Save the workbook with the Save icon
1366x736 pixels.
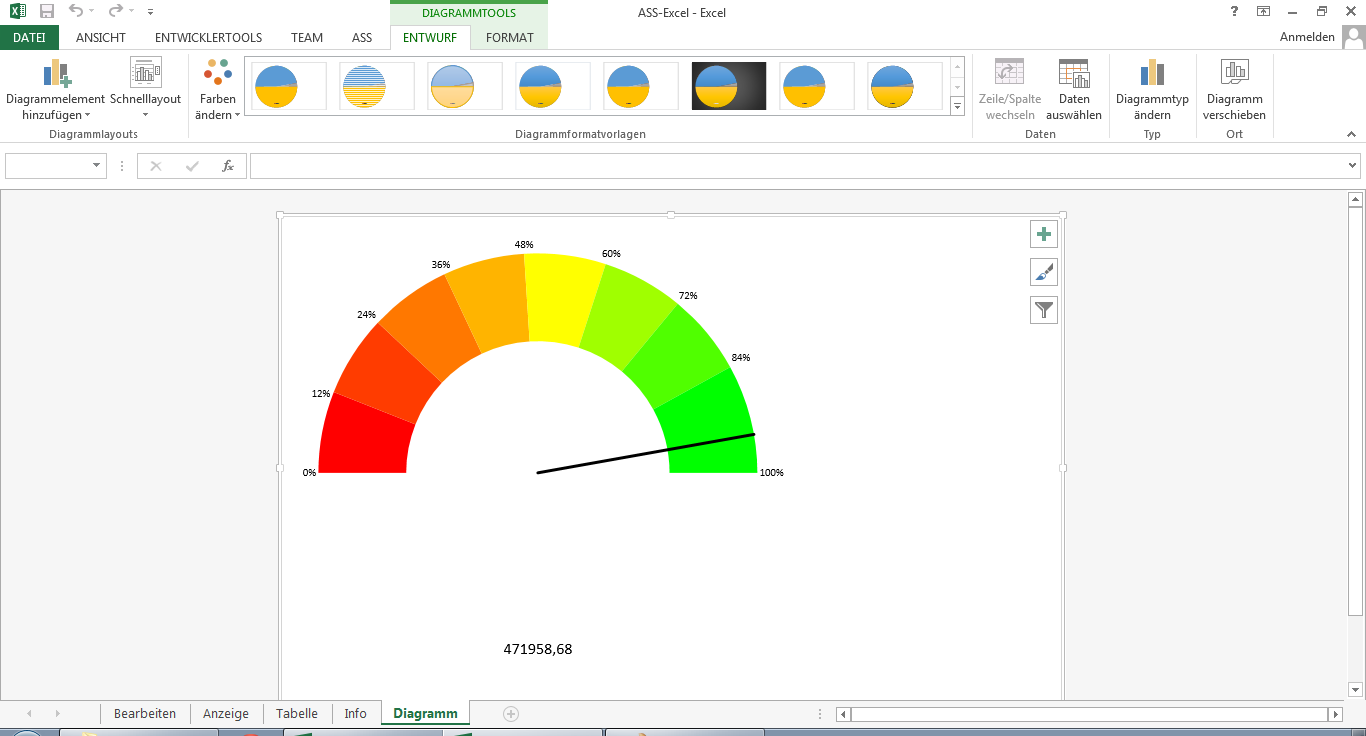(47, 12)
